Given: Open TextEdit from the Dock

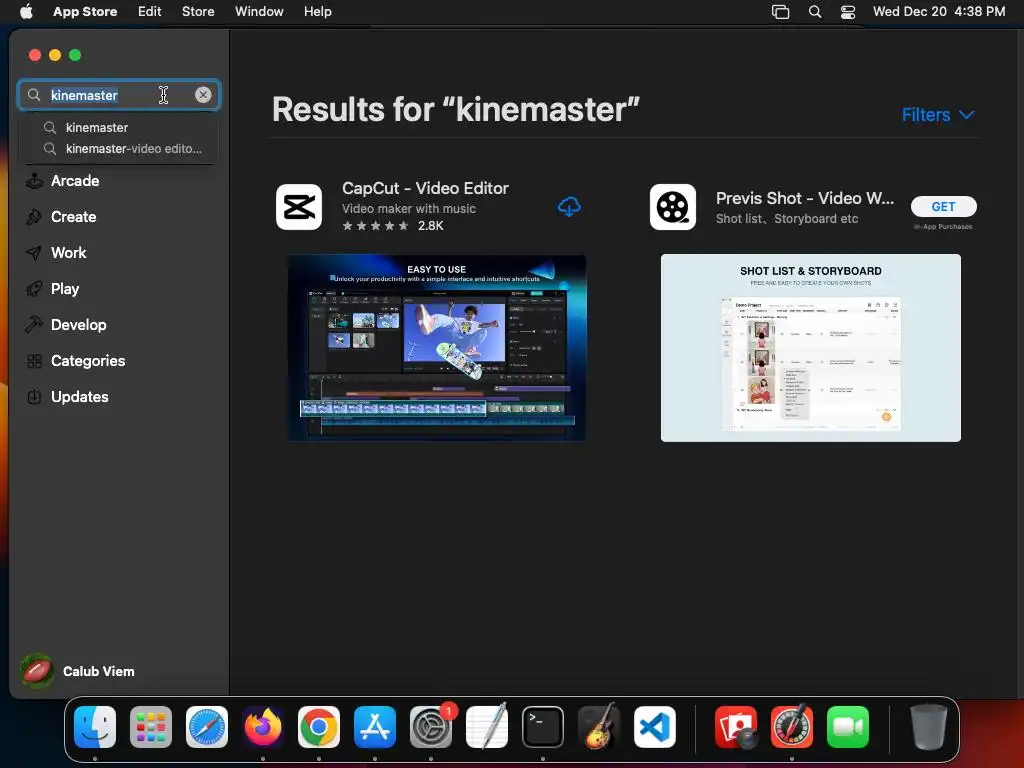Looking at the screenshot, I should (x=487, y=727).
